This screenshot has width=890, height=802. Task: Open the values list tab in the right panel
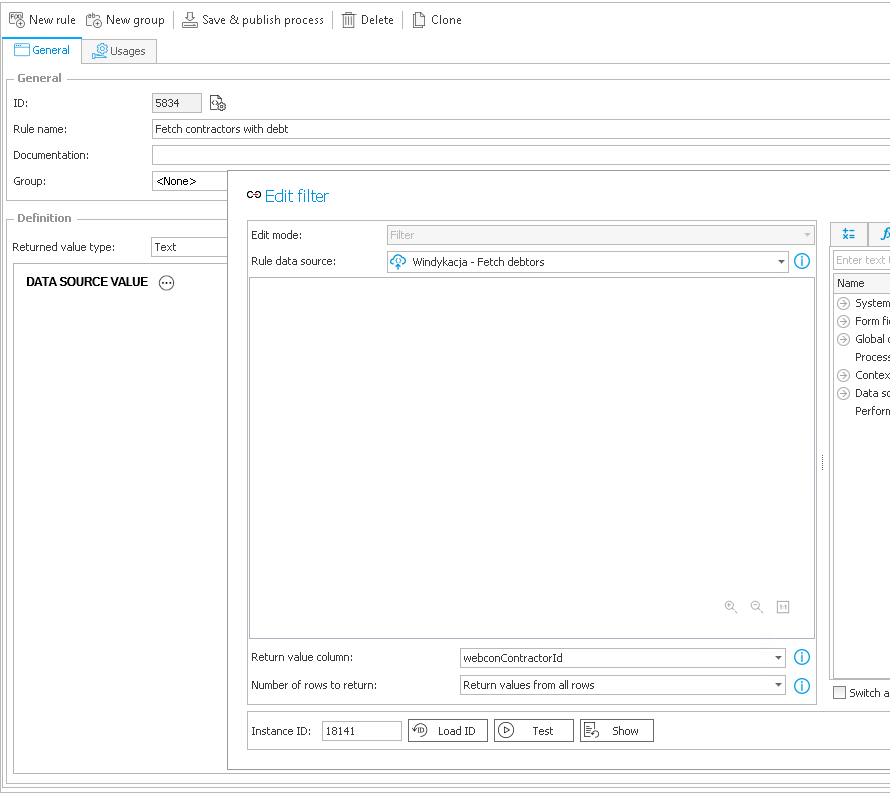tap(849, 234)
